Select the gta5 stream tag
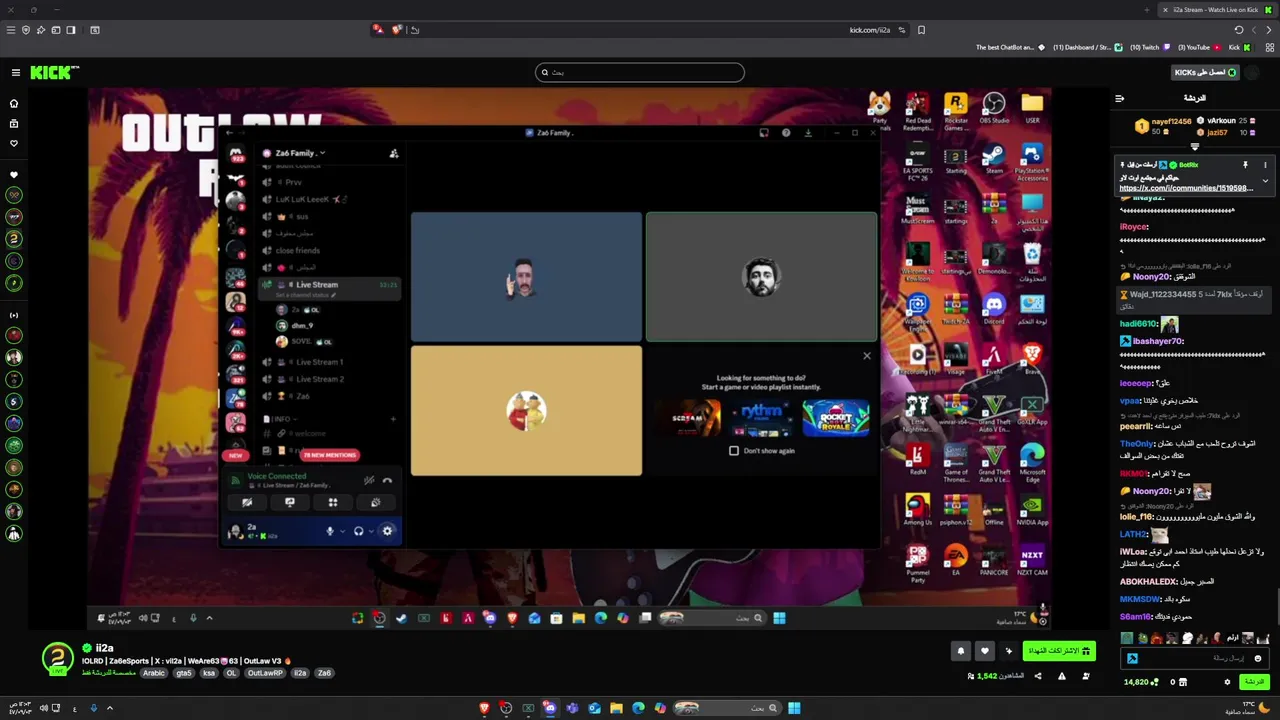 [x=183, y=674]
